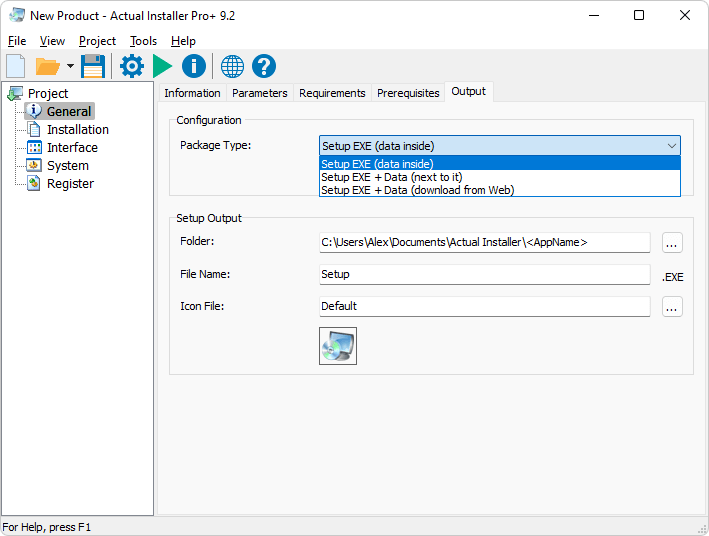Click the blue question mark help icon
The image size is (709, 536).
(x=264, y=66)
